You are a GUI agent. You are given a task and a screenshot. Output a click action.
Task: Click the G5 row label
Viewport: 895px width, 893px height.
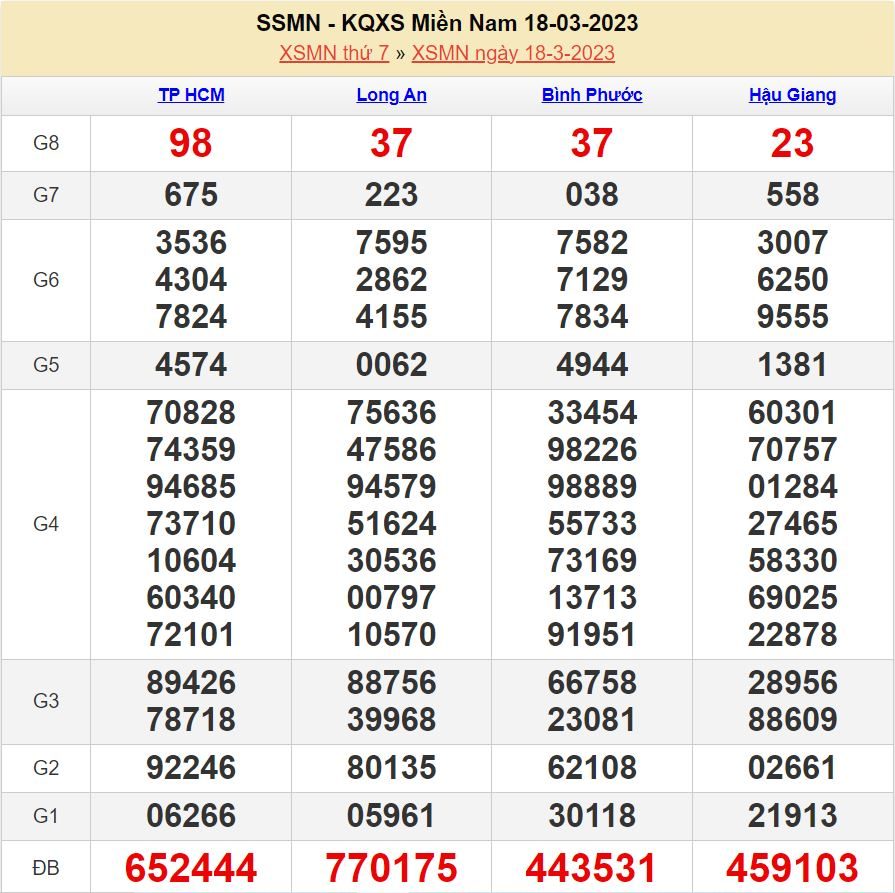tap(46, 365)
